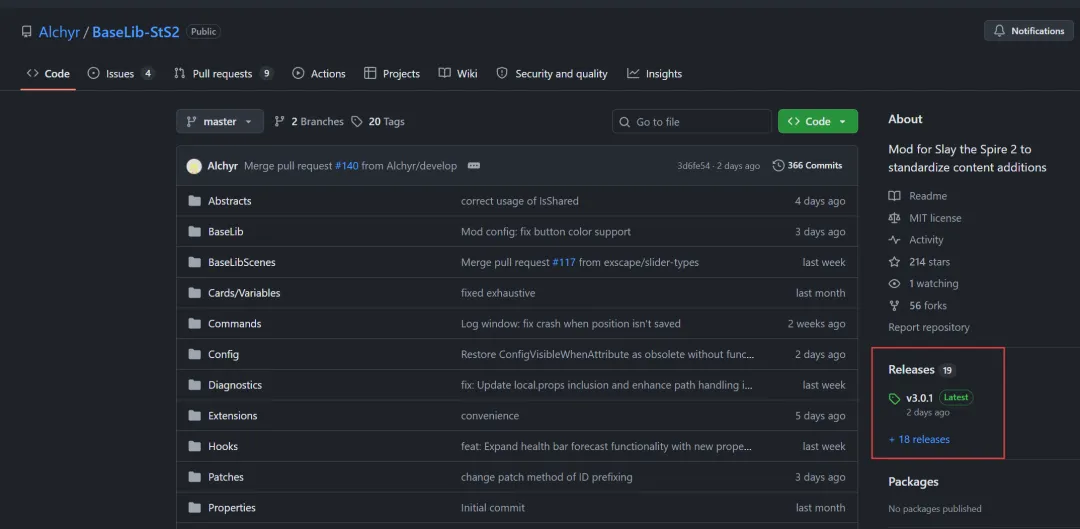This screenshot has height=529, width=1080.
Task: View the 2 Branches link
Action: (309, 121)
